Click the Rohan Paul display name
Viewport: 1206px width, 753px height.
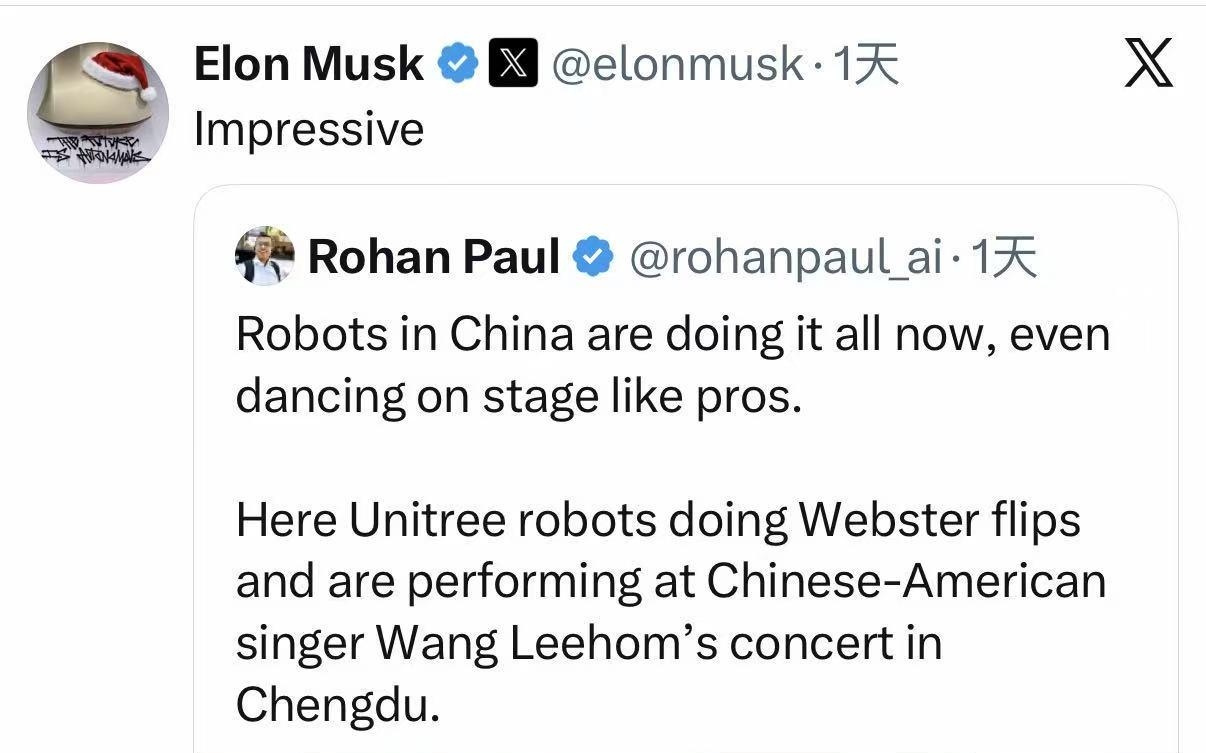click(433, 257)
